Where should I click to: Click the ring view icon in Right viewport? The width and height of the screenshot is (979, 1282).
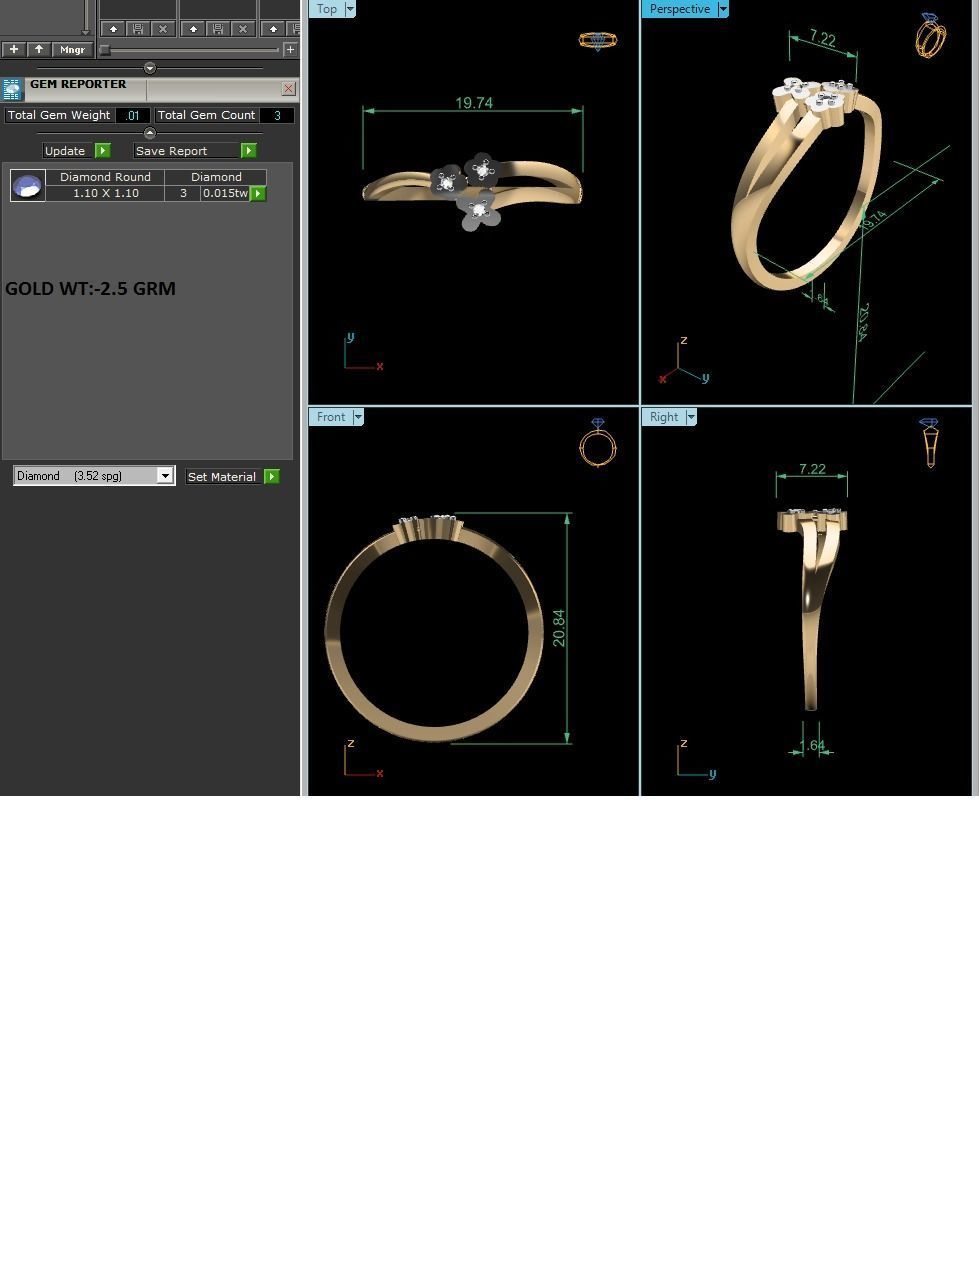[x=929, y=443]
